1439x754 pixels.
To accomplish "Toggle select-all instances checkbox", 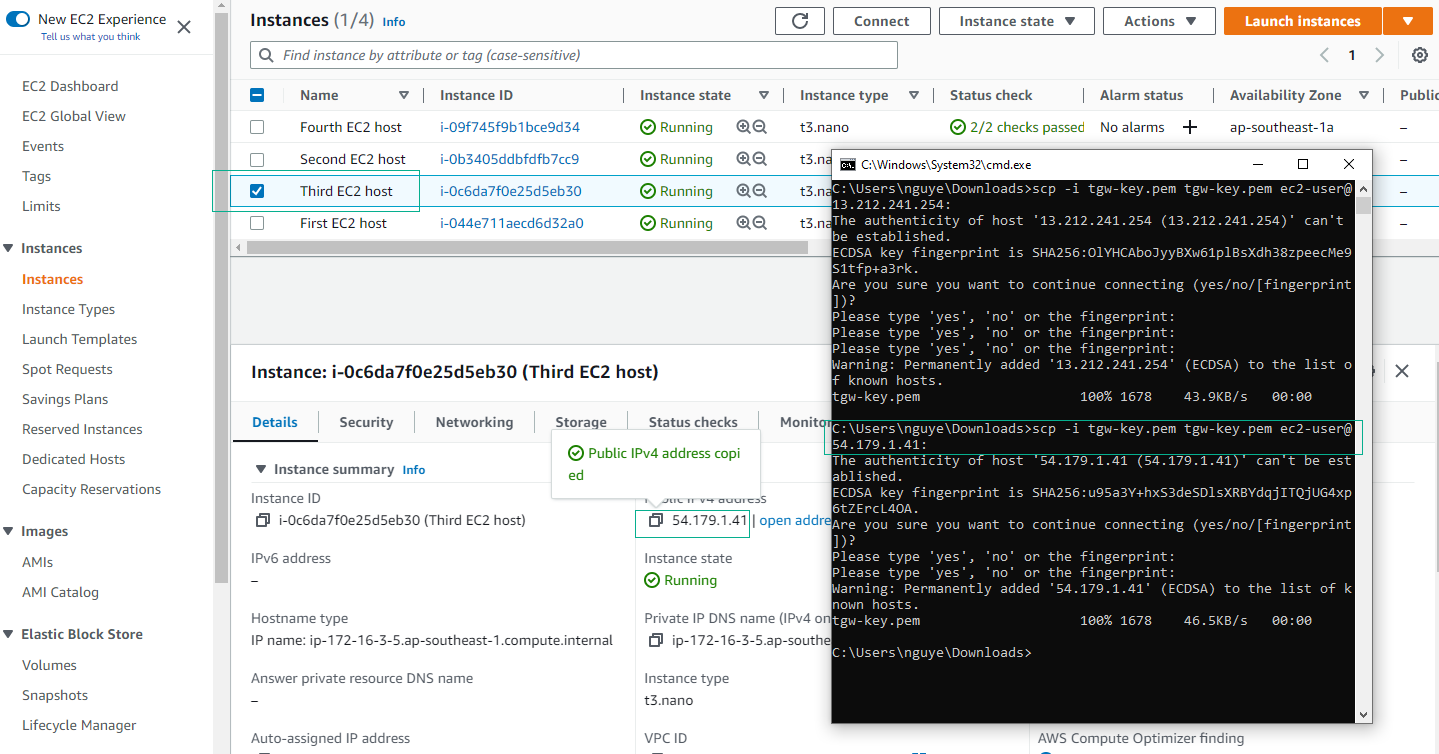I will [x=257, y=95].
